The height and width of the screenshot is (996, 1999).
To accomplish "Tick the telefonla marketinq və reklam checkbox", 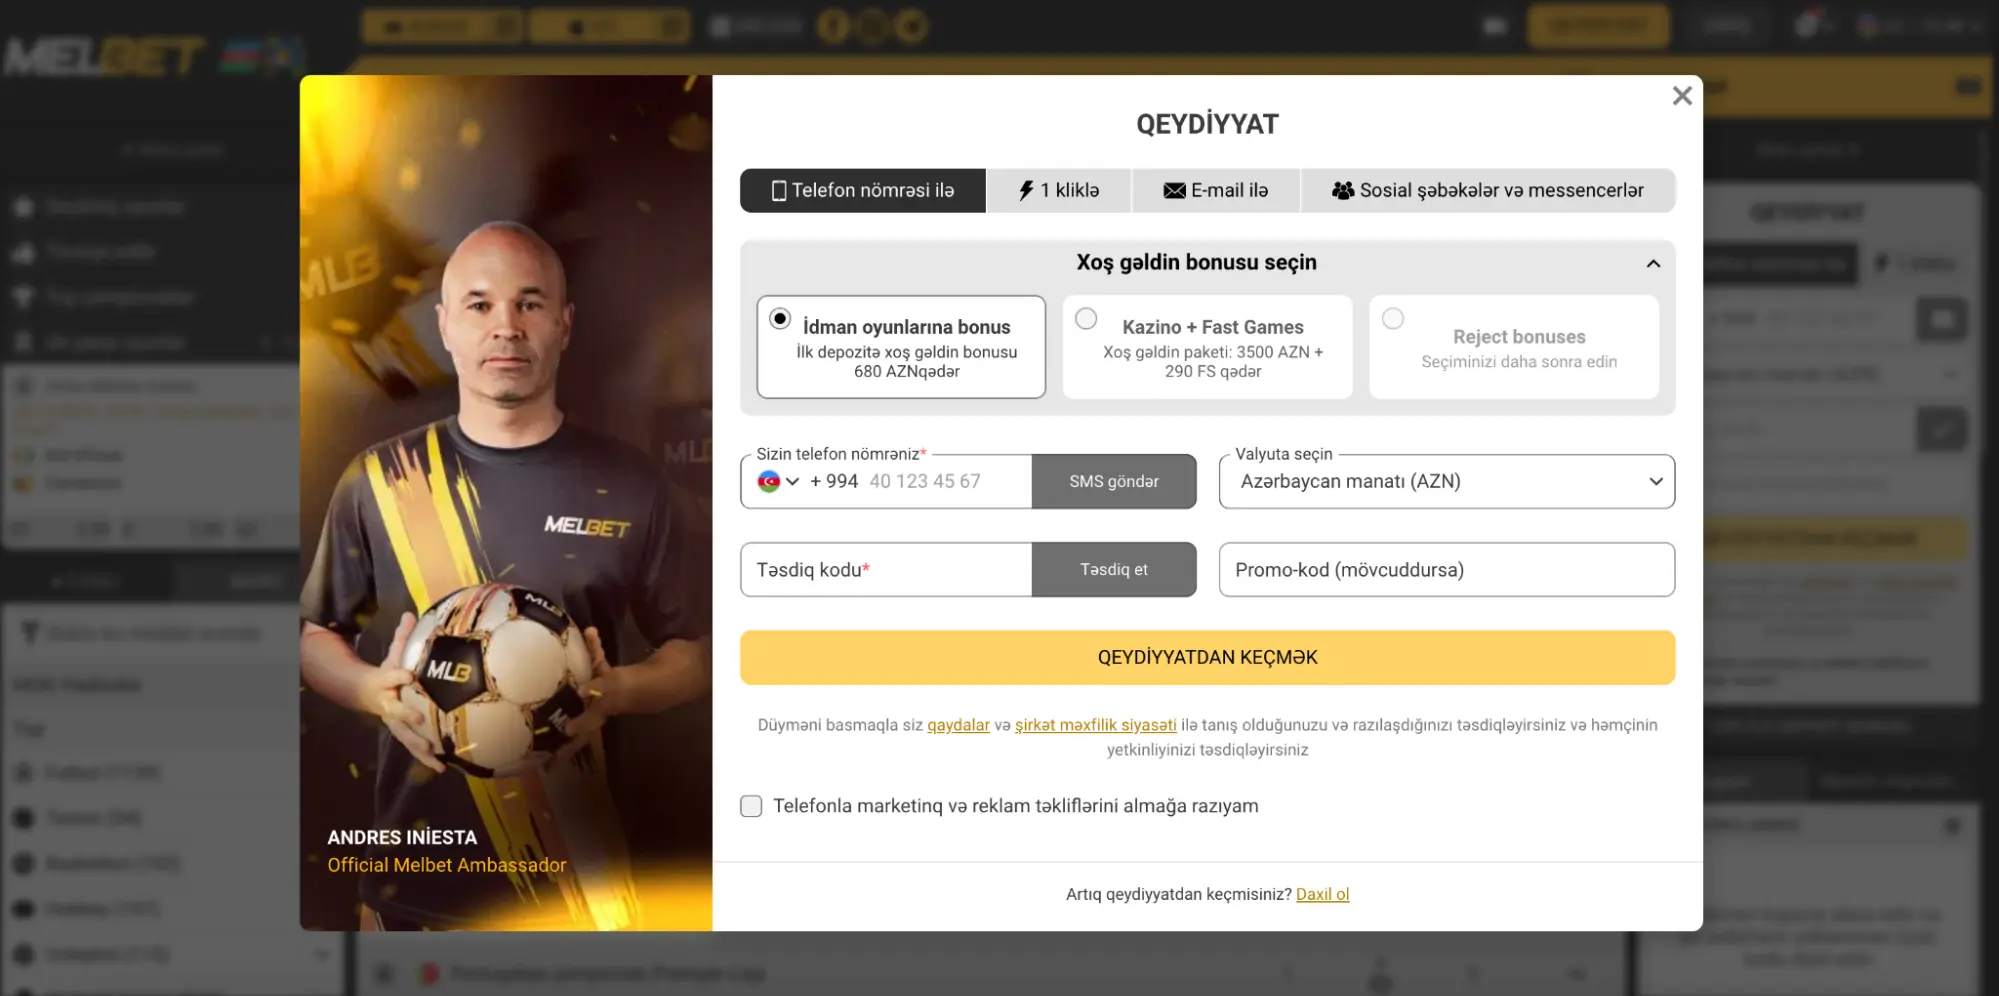I will tap(751, 806).
